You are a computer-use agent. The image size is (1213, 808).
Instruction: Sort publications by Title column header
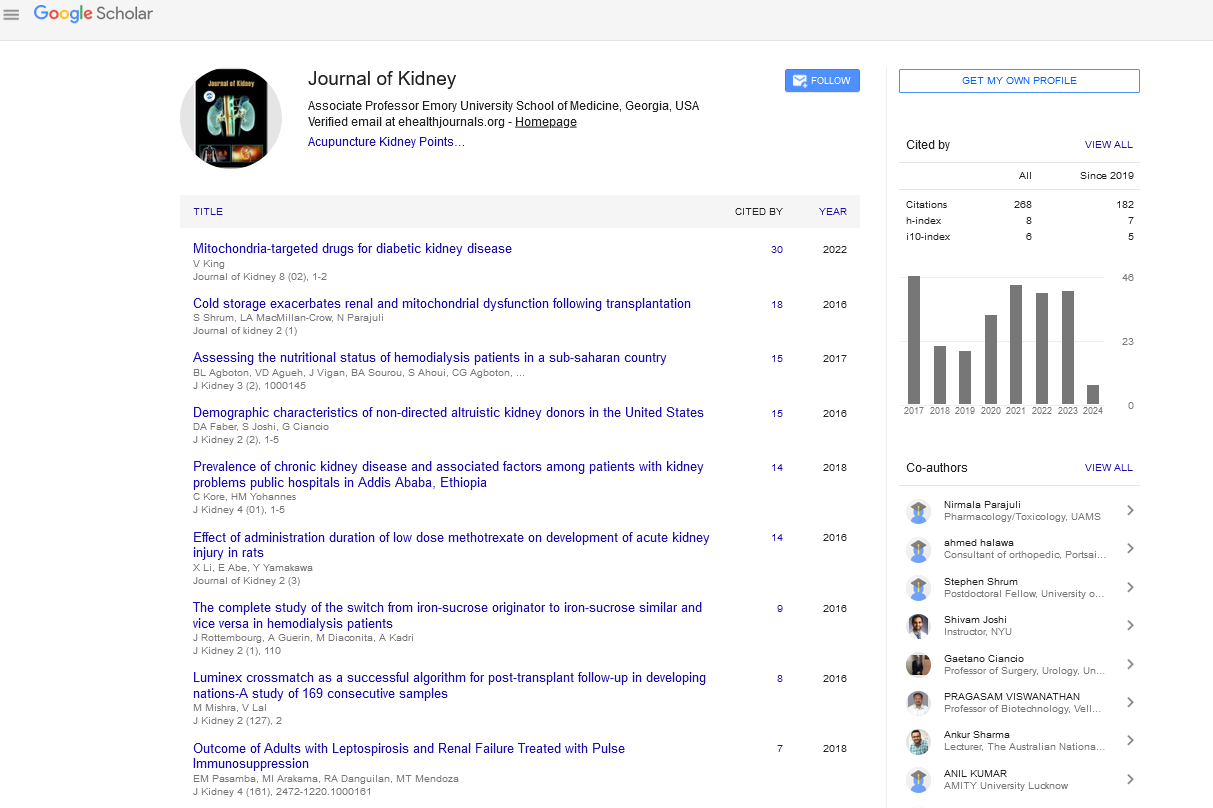[208, 212]
